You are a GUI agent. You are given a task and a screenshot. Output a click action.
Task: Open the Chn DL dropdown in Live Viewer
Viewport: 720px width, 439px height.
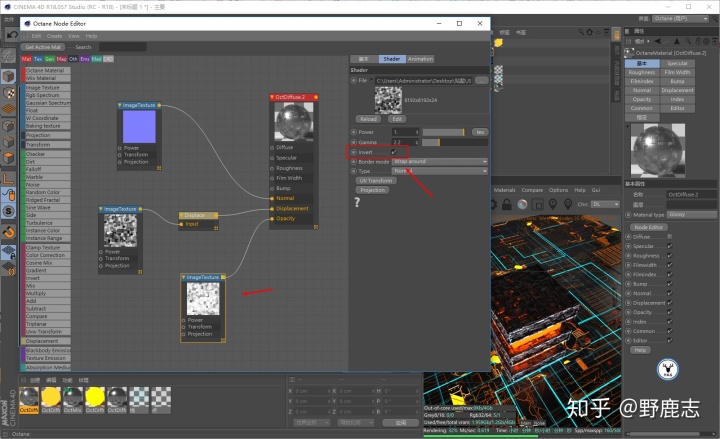coord(605,204)
